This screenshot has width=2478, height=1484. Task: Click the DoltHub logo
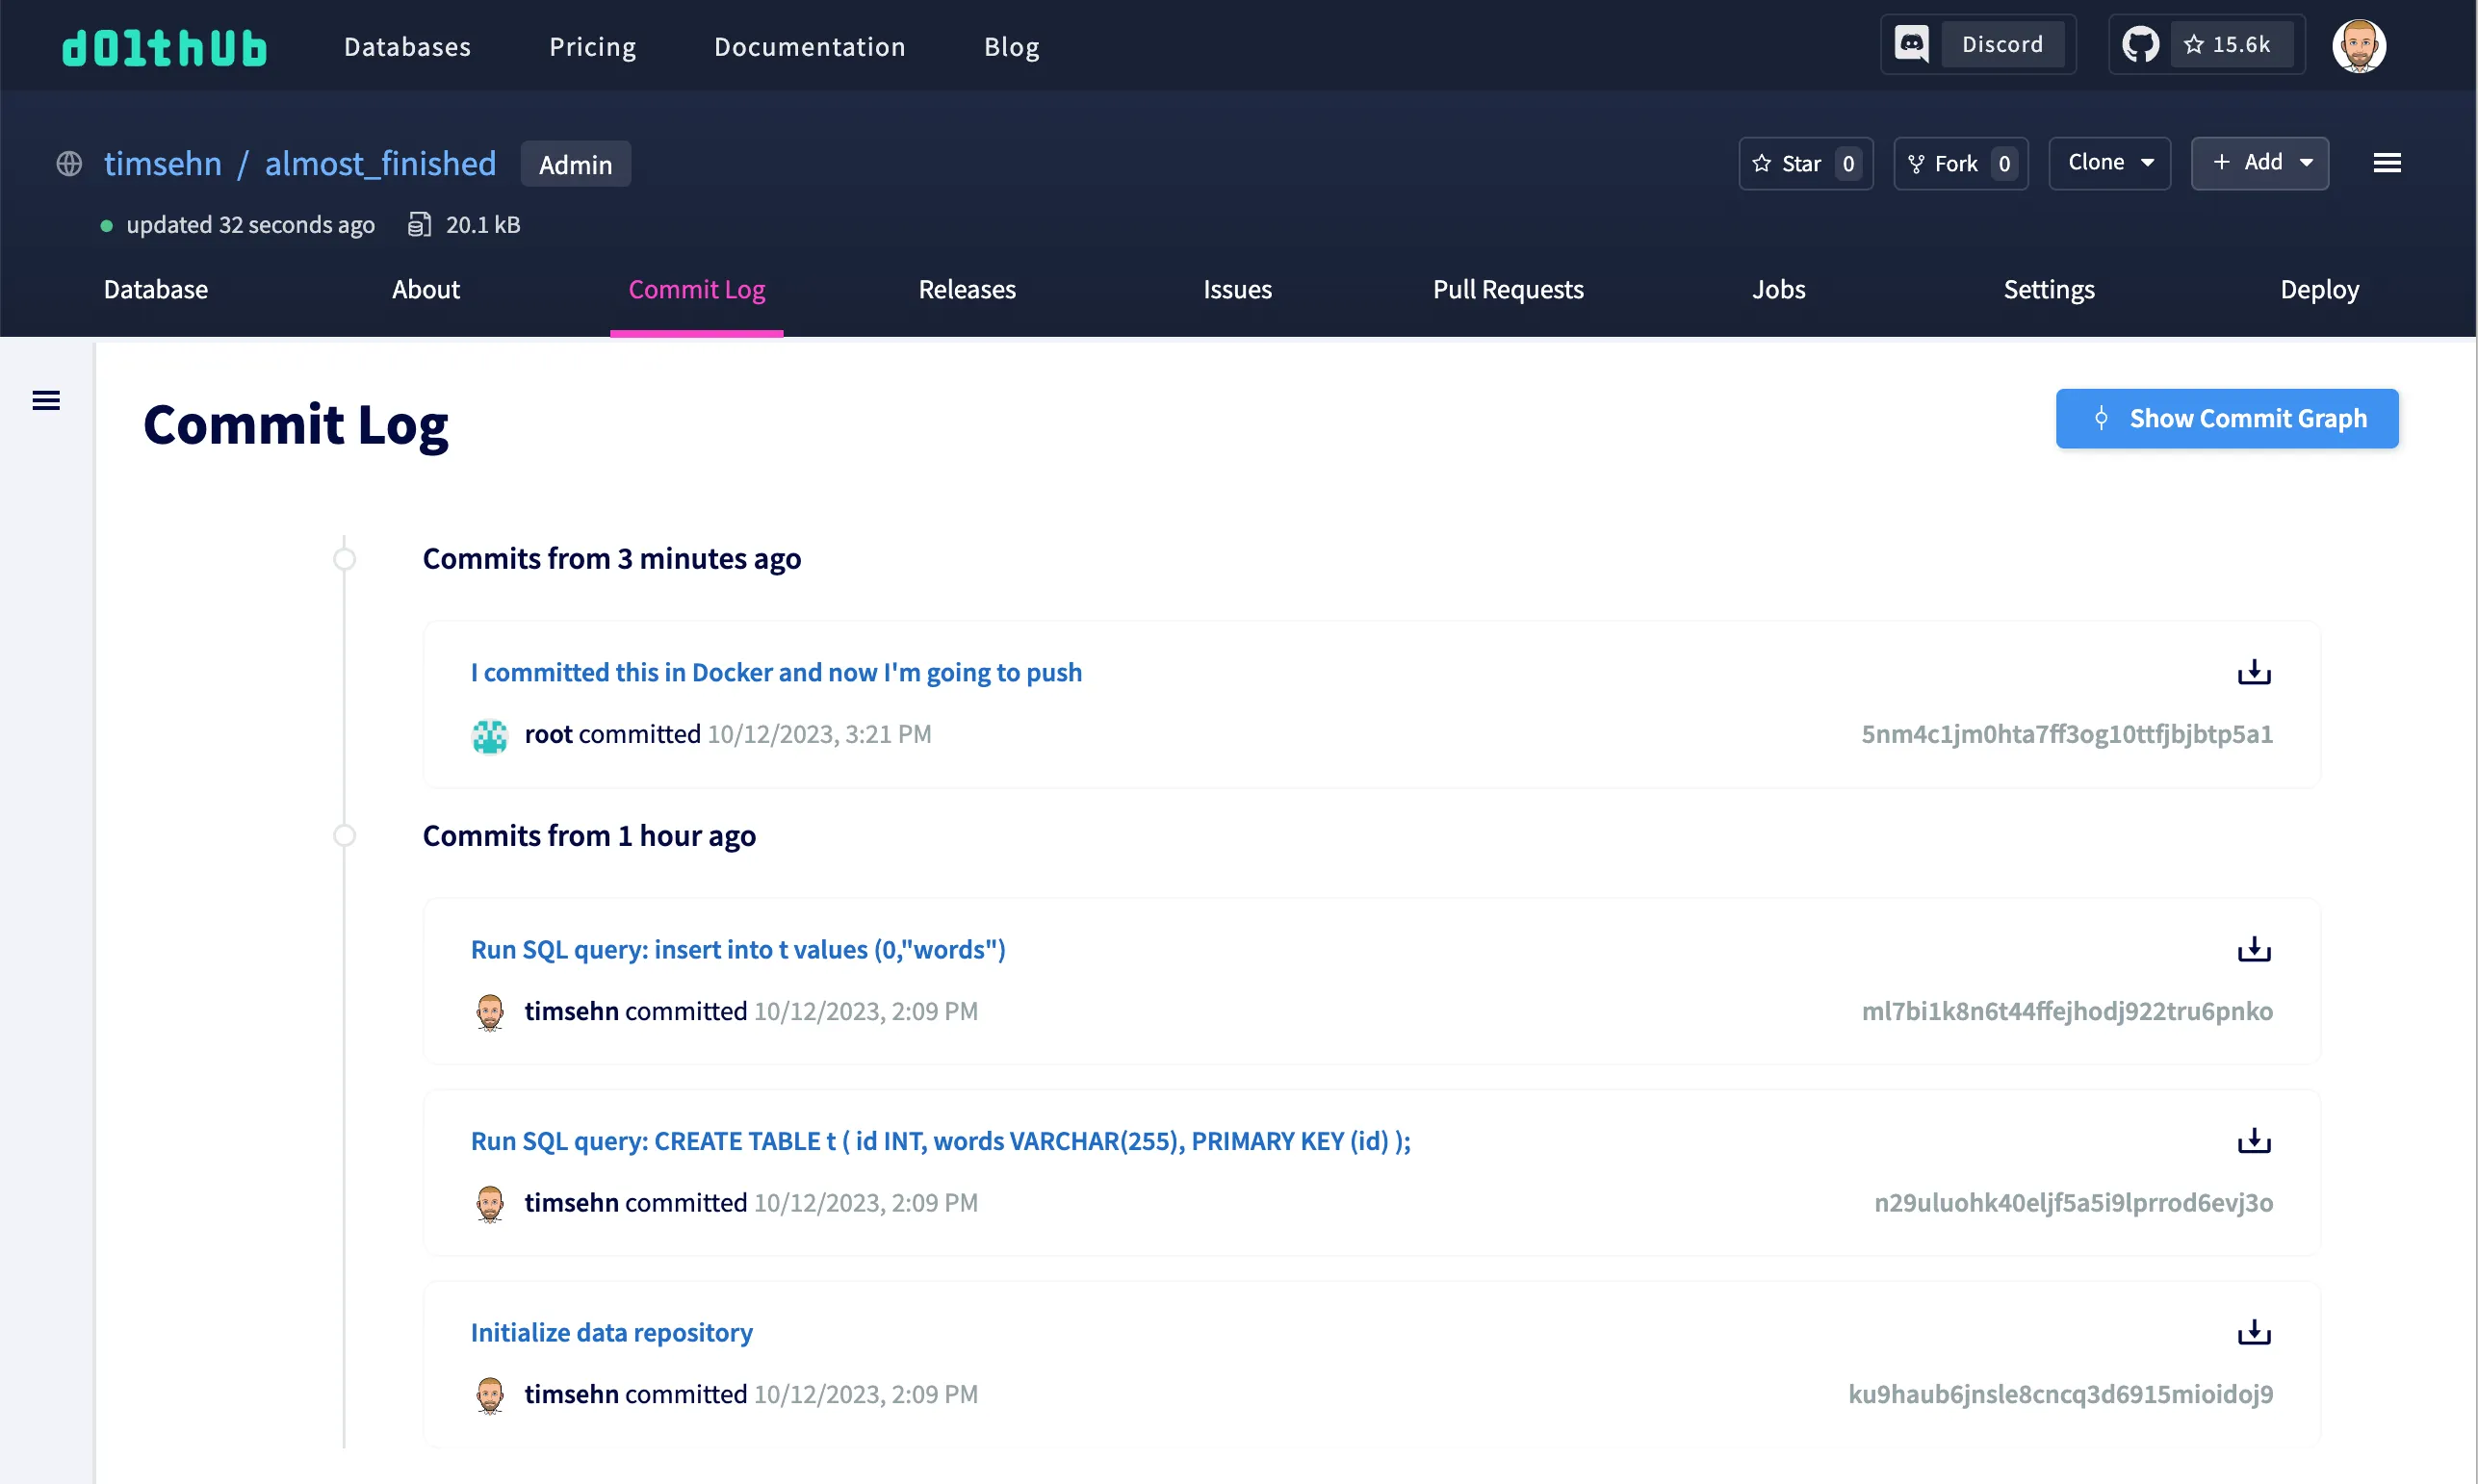(163, 46)
